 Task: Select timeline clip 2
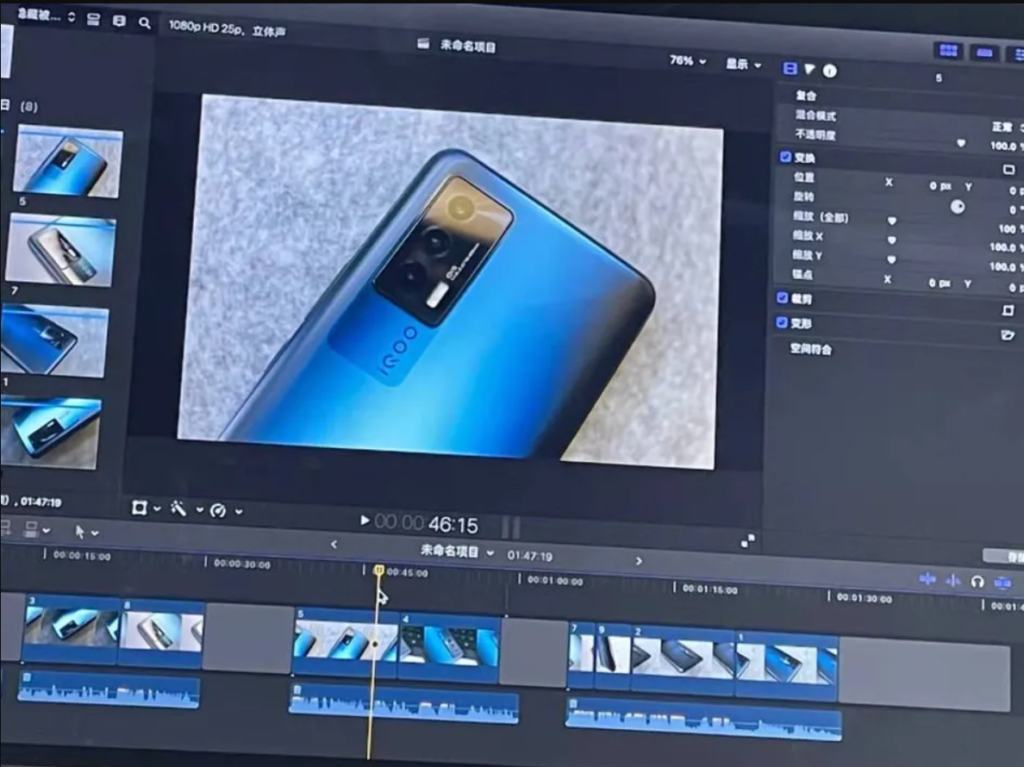684,659
